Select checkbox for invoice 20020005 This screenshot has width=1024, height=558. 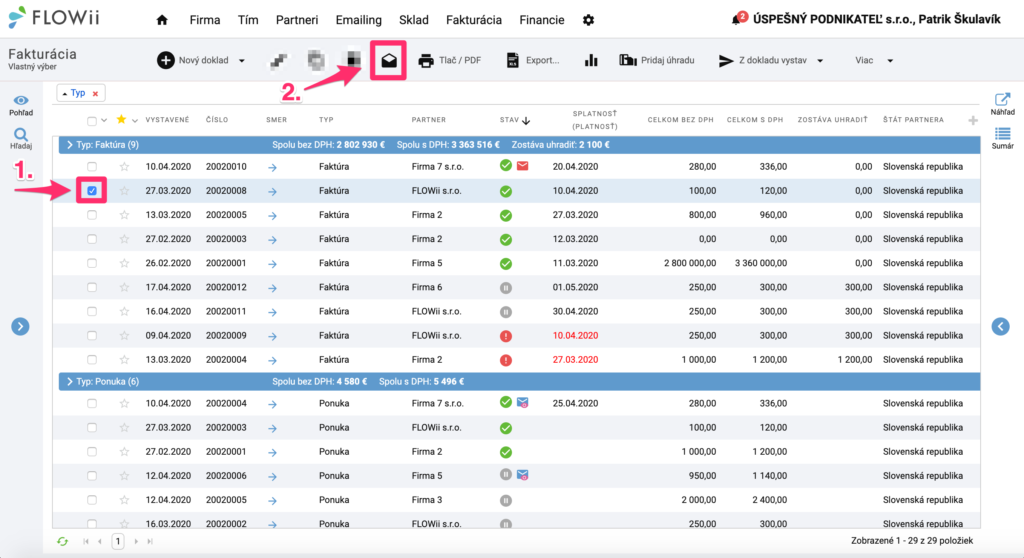[x=91, y=215]
